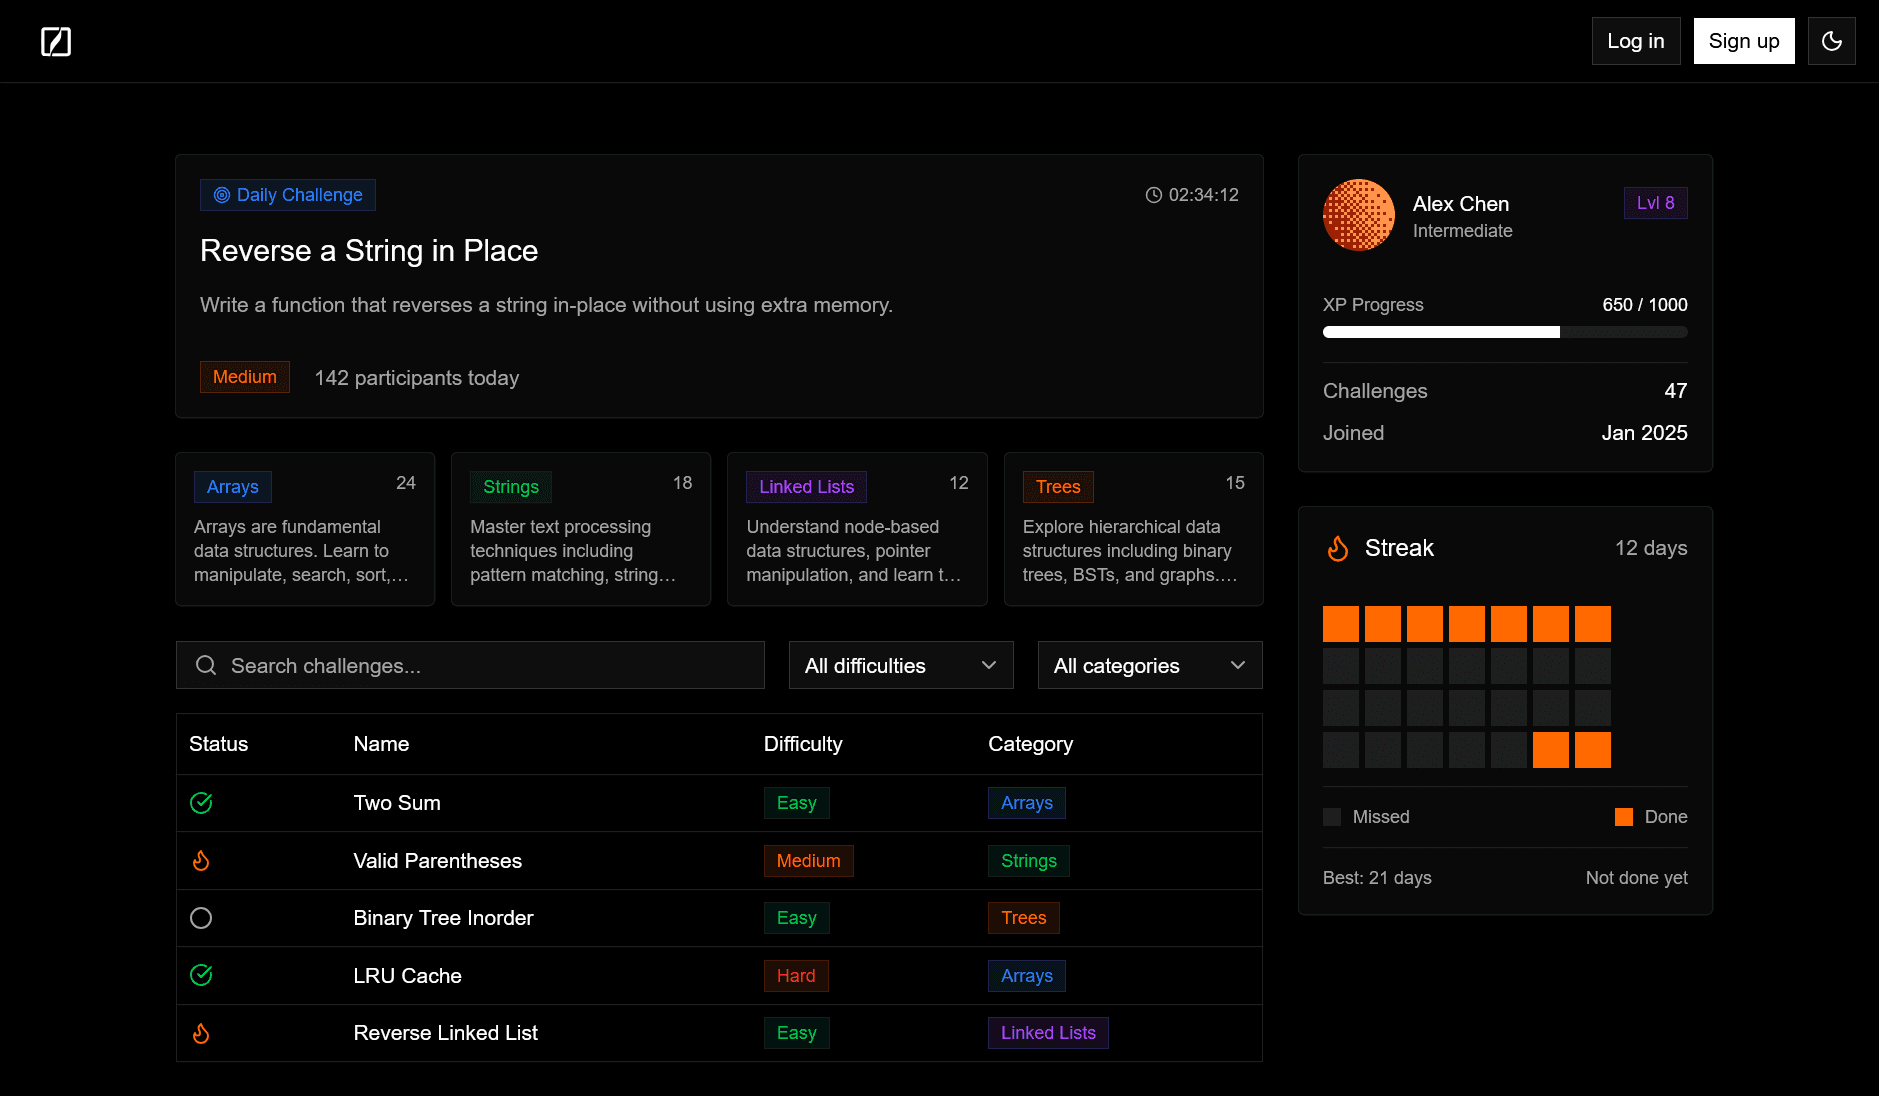
Task: Click the Arrays tag in LRU Cache row
Action: (1027, 976)
